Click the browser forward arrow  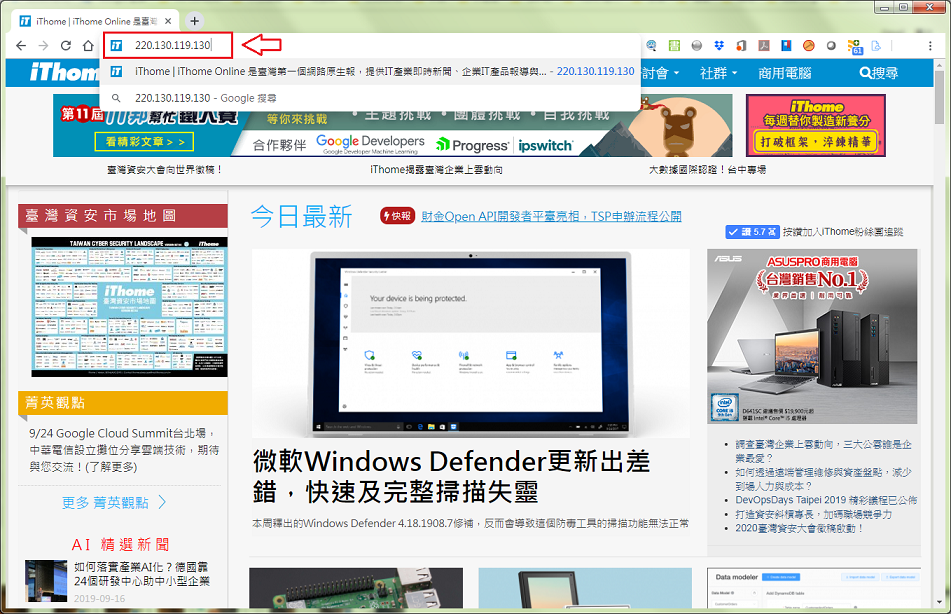[x=43, y=46]
